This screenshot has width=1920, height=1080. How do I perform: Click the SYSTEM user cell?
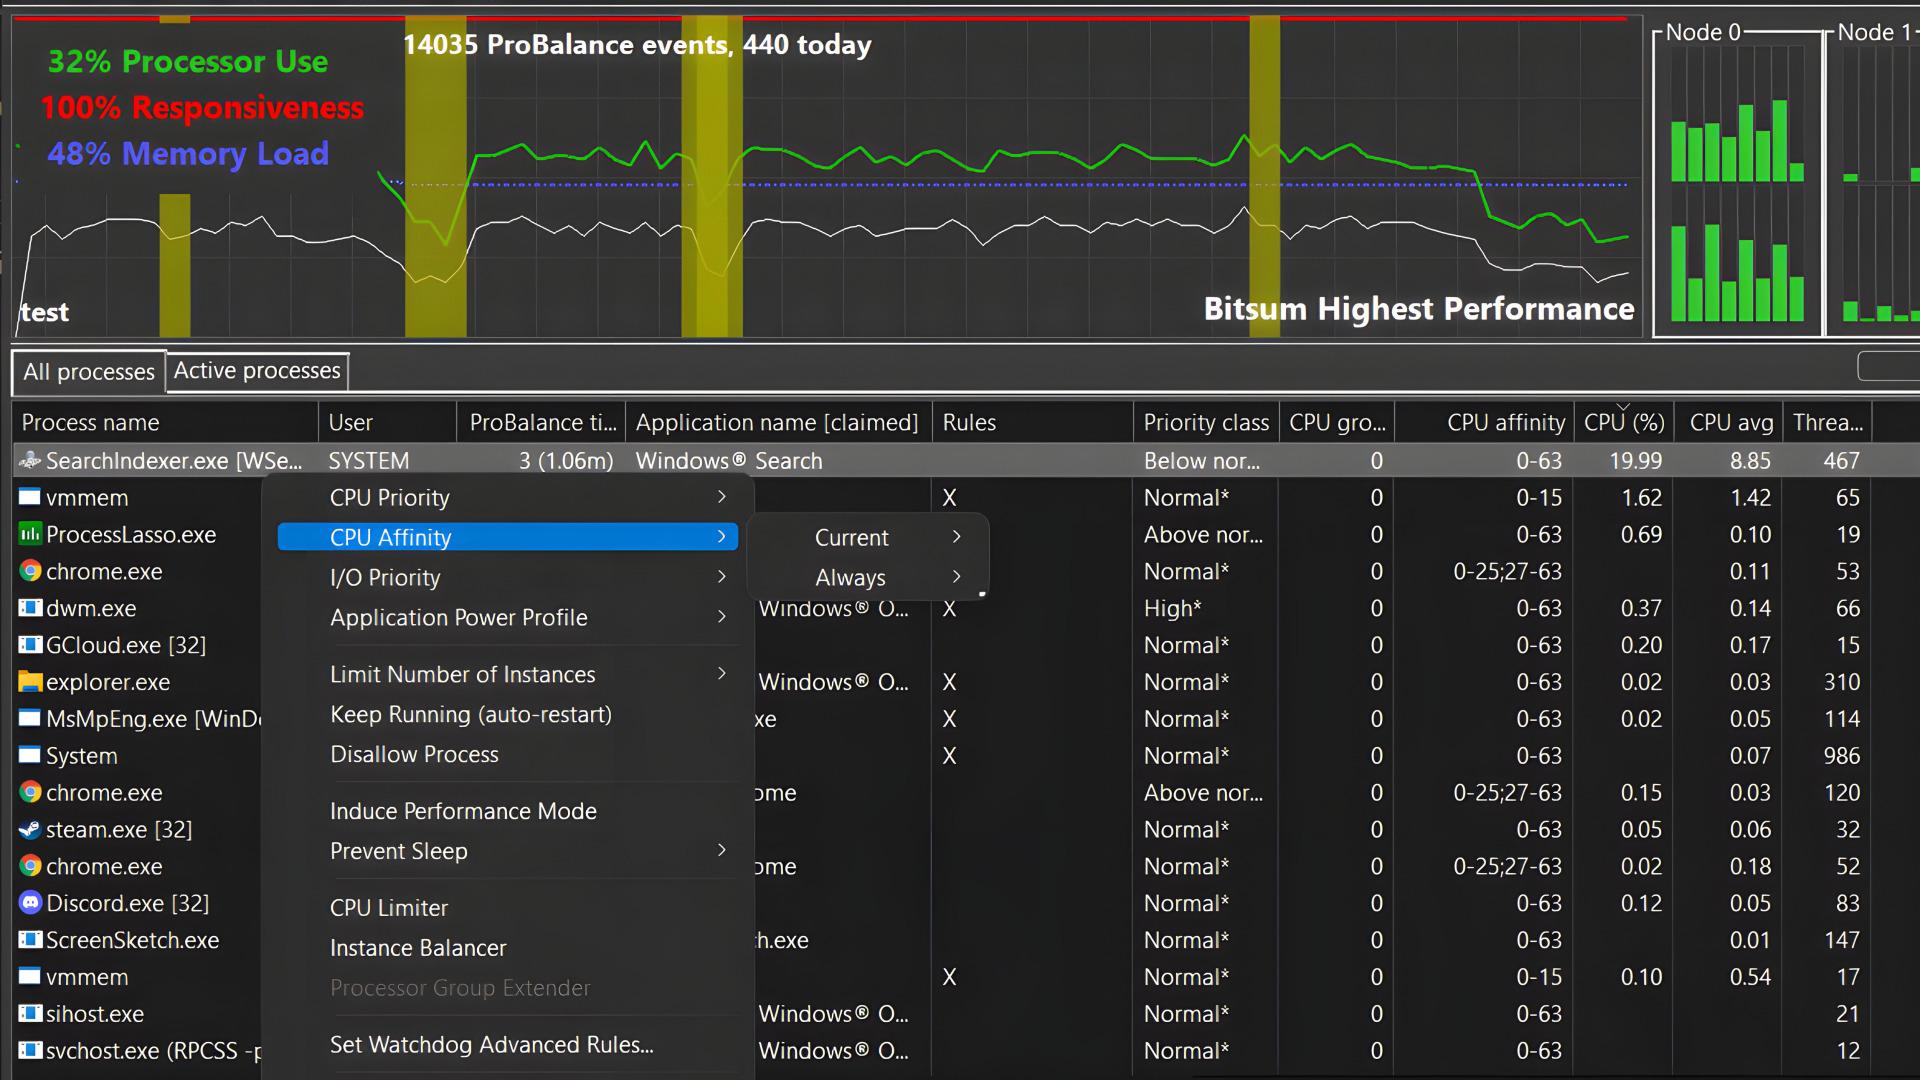pos(369,461)
